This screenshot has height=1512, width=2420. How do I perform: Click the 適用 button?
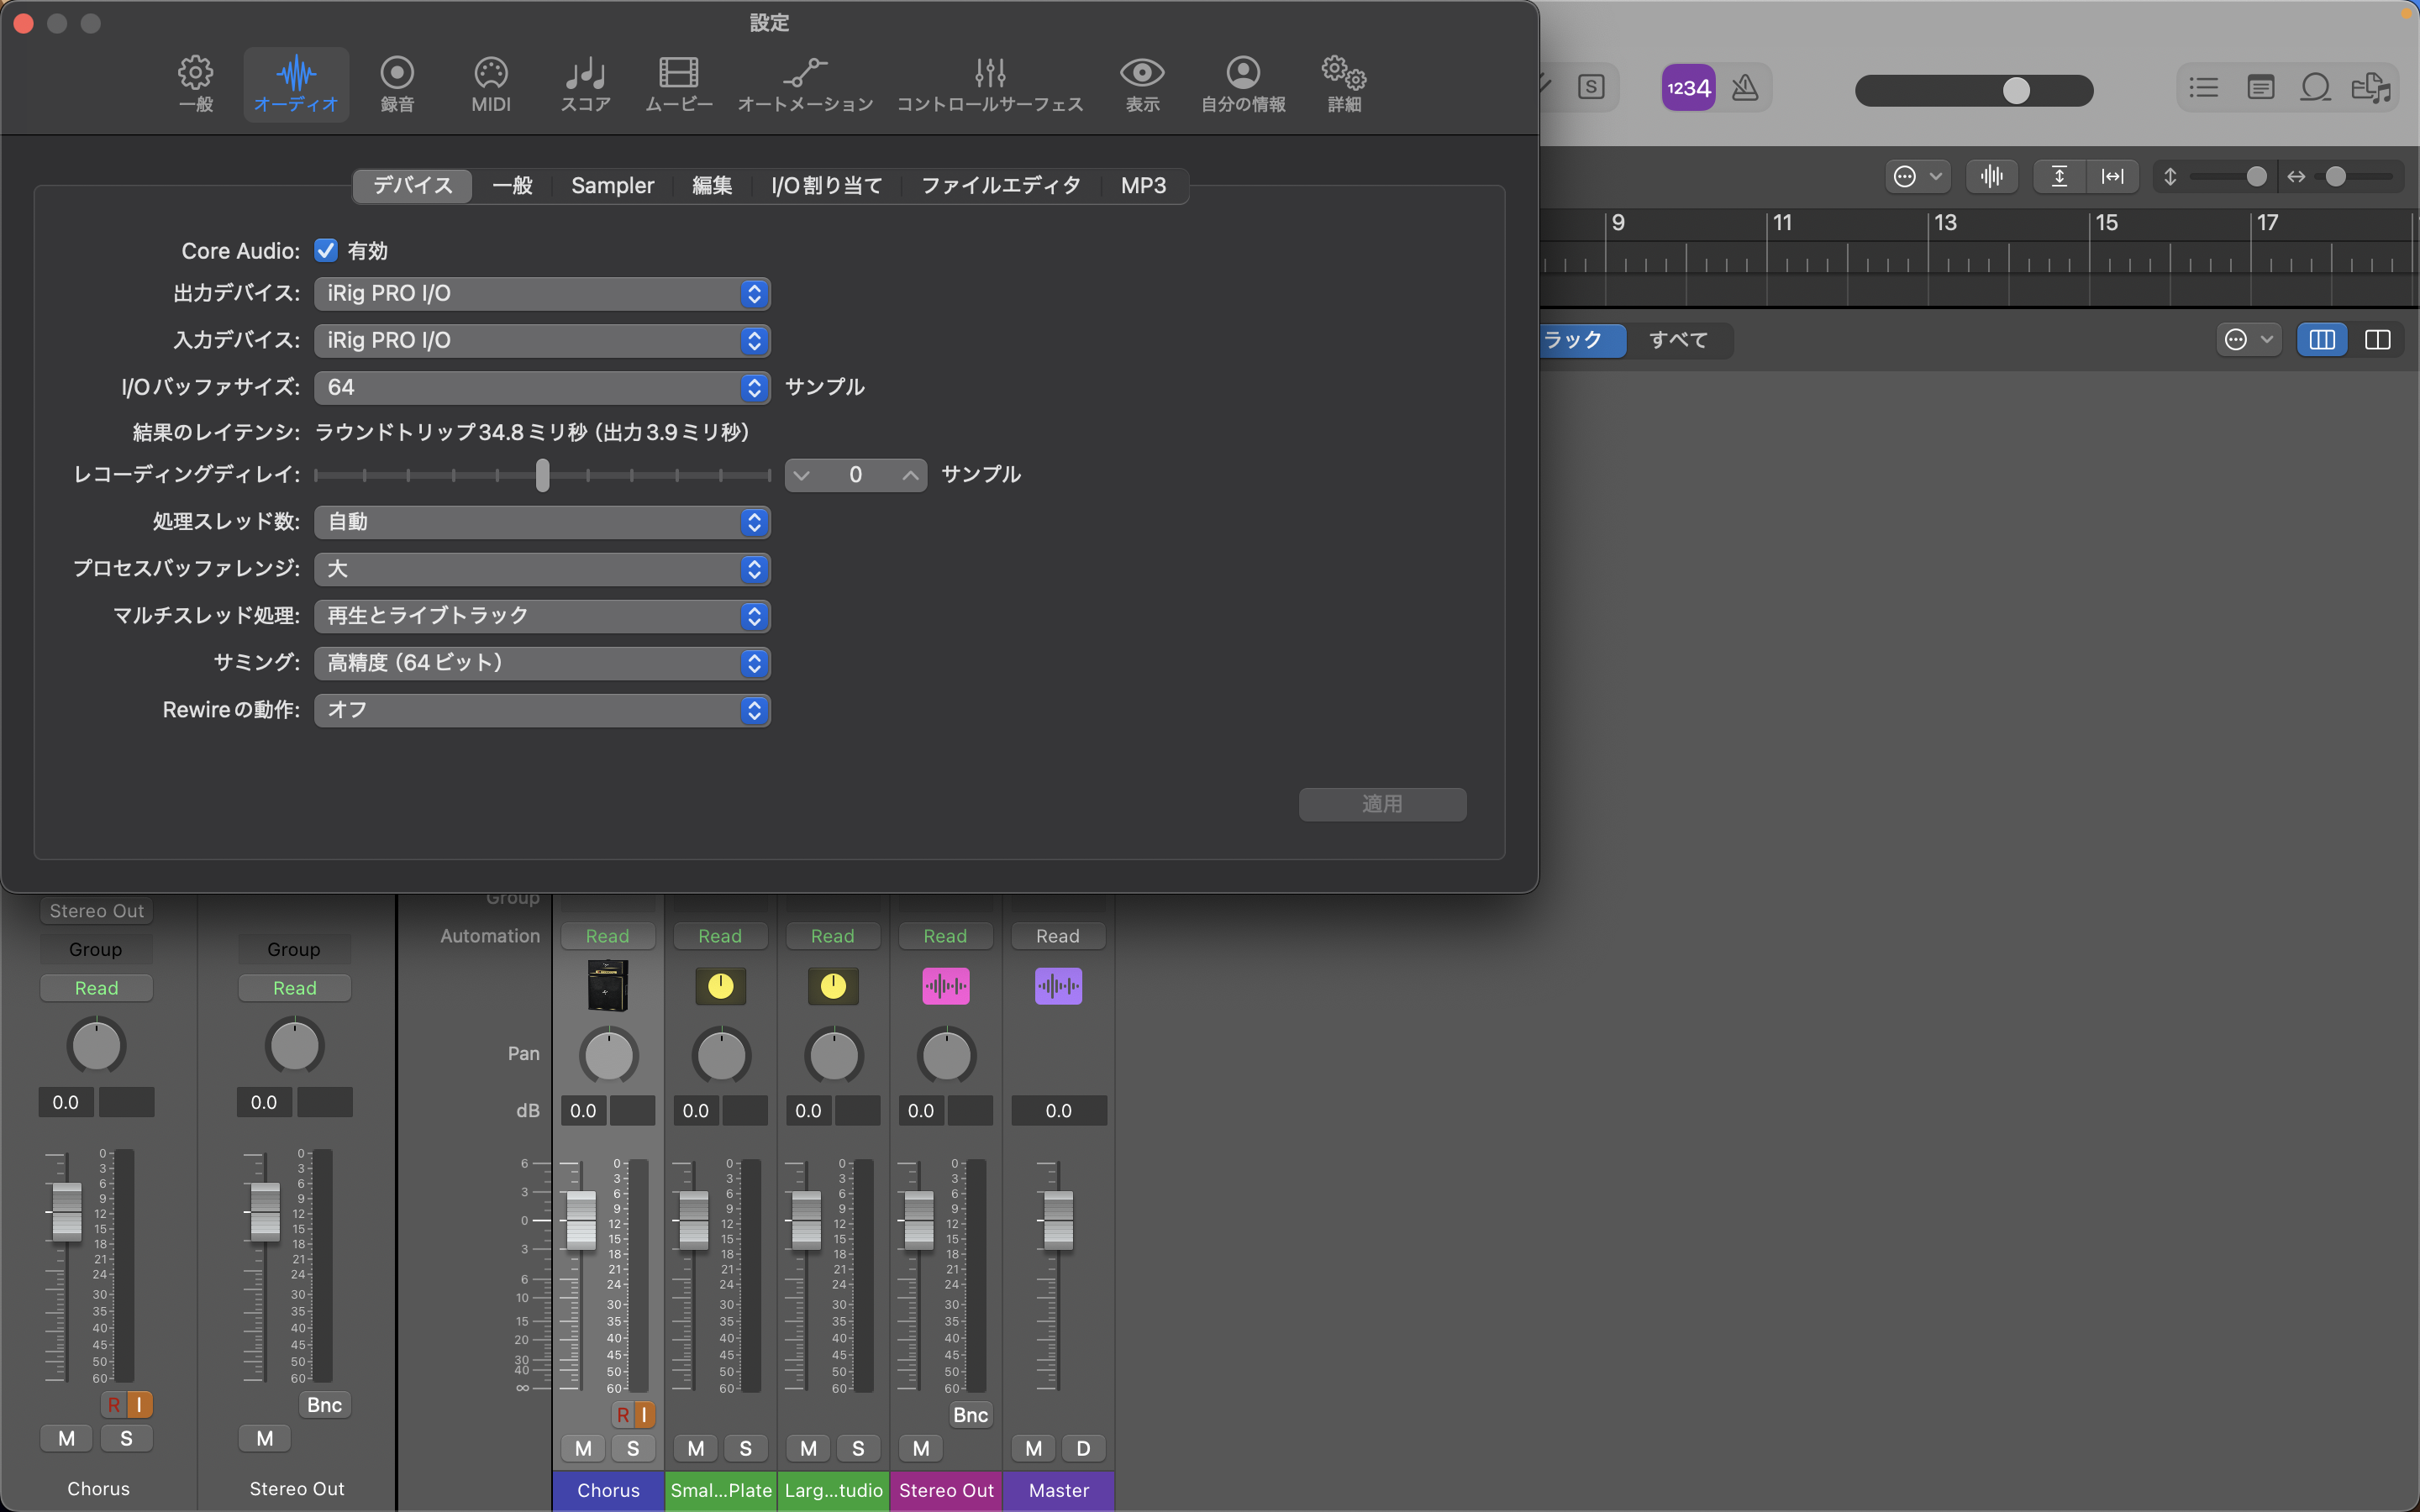tap(1381, 804)
